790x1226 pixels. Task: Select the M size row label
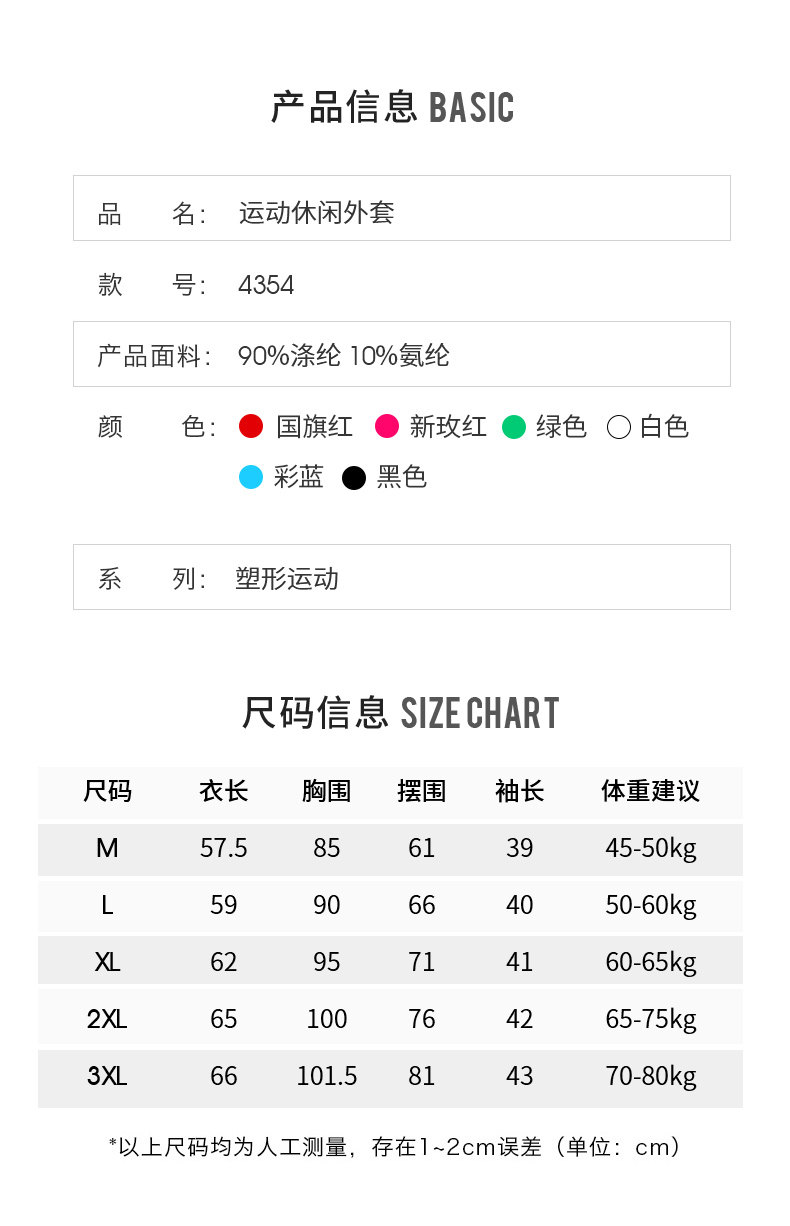(107, 848)
